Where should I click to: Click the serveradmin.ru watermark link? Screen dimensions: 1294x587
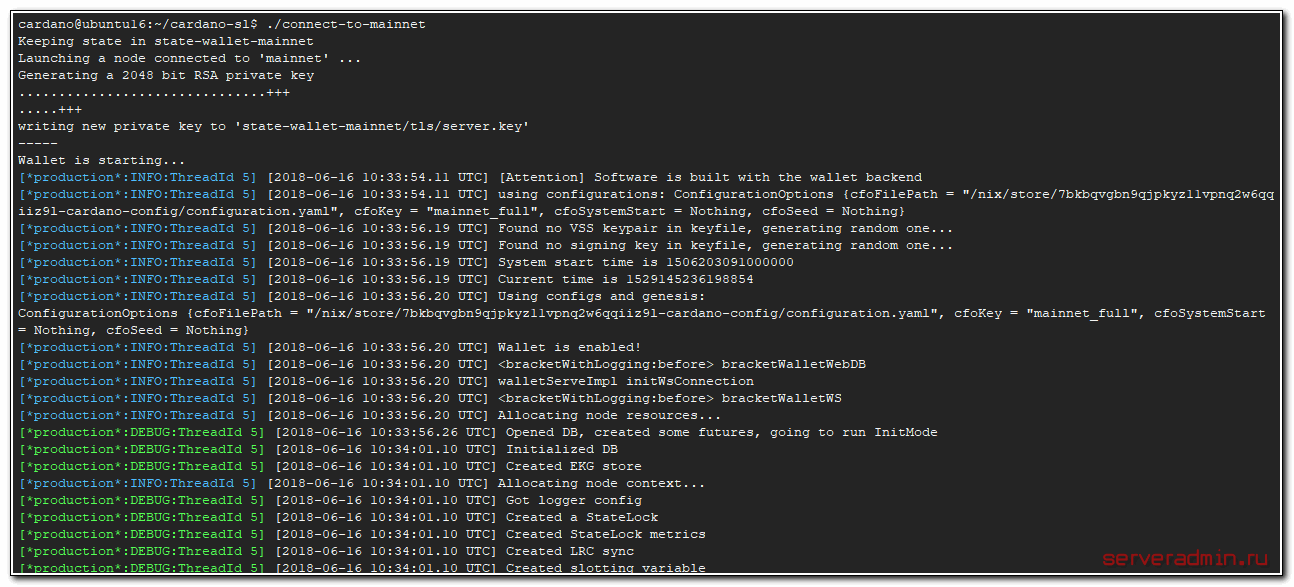click(x=1183, y=558)
